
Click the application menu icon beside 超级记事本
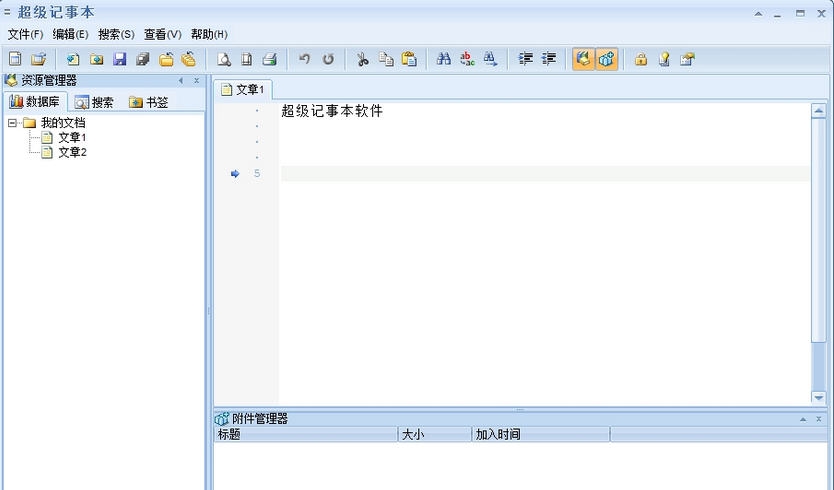click(7, 12)
